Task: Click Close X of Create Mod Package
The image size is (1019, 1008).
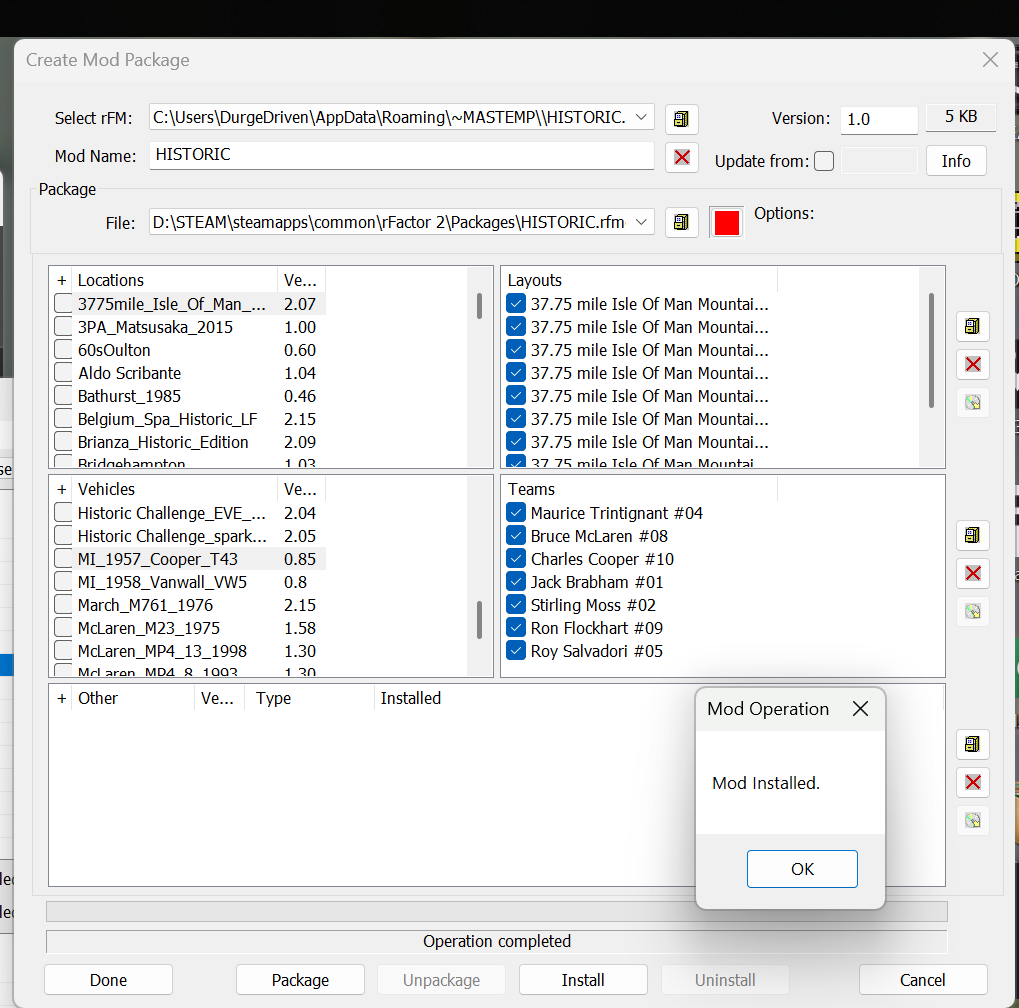Action: pyautogui.click(x=990, y=60)
